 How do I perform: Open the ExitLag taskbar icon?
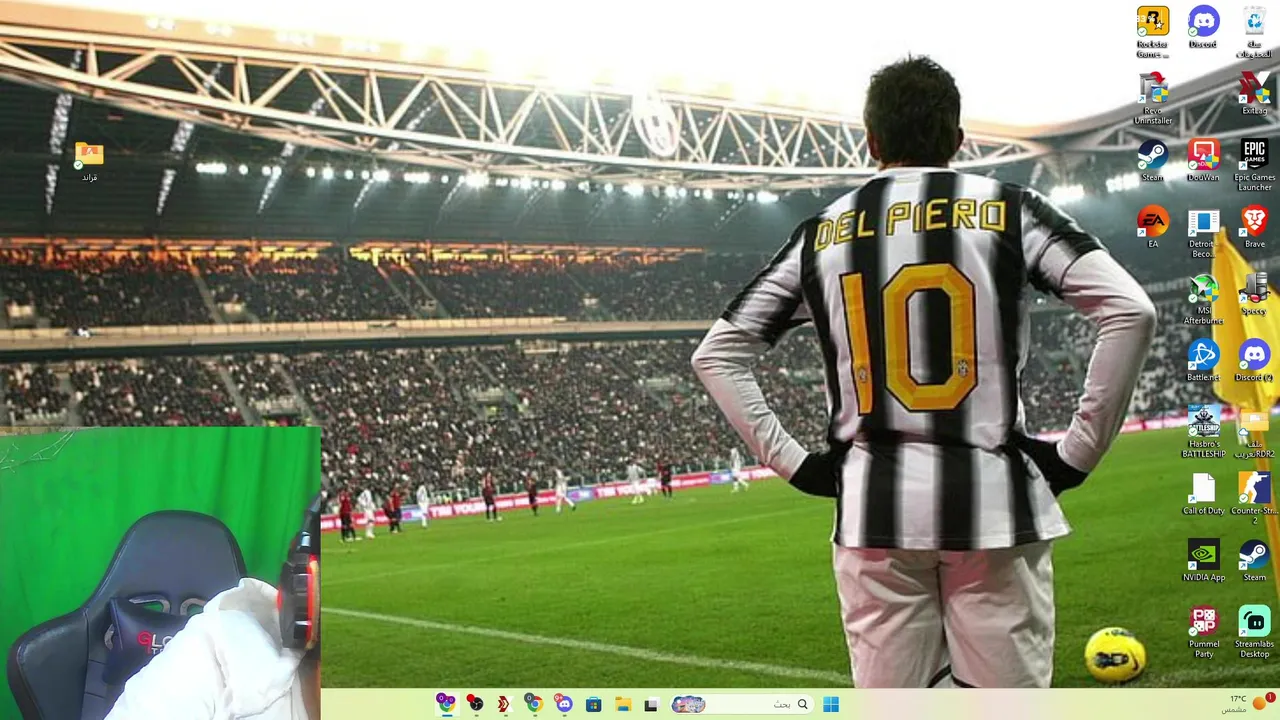point(503,704)
